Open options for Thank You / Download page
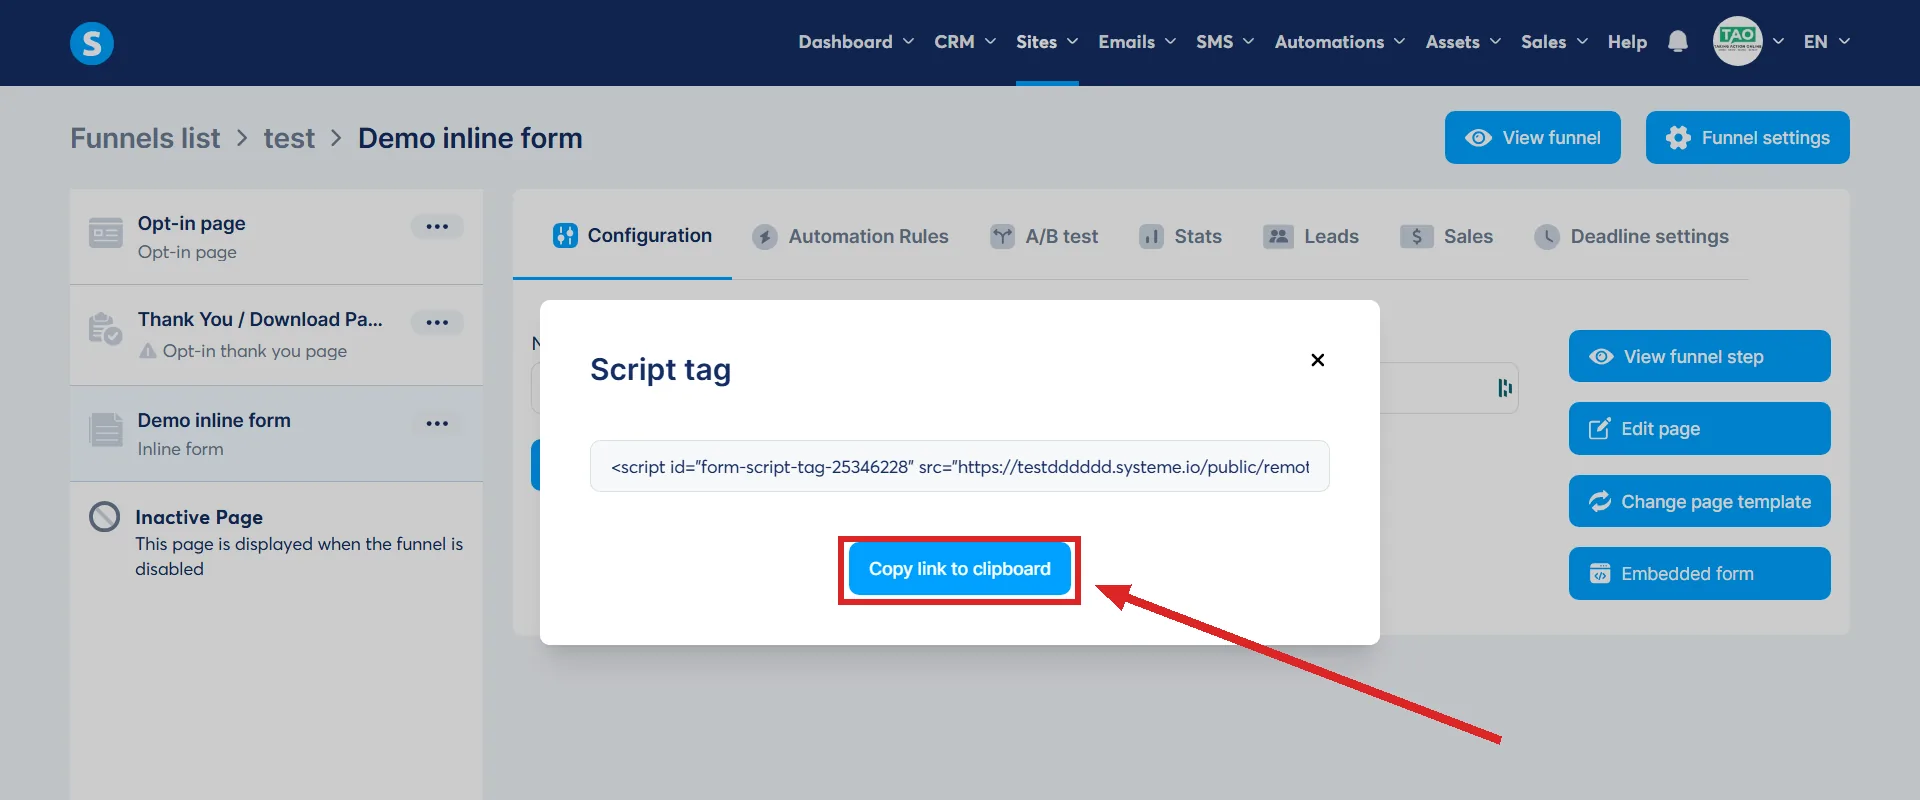1920x800 pixels. point(437,323)
